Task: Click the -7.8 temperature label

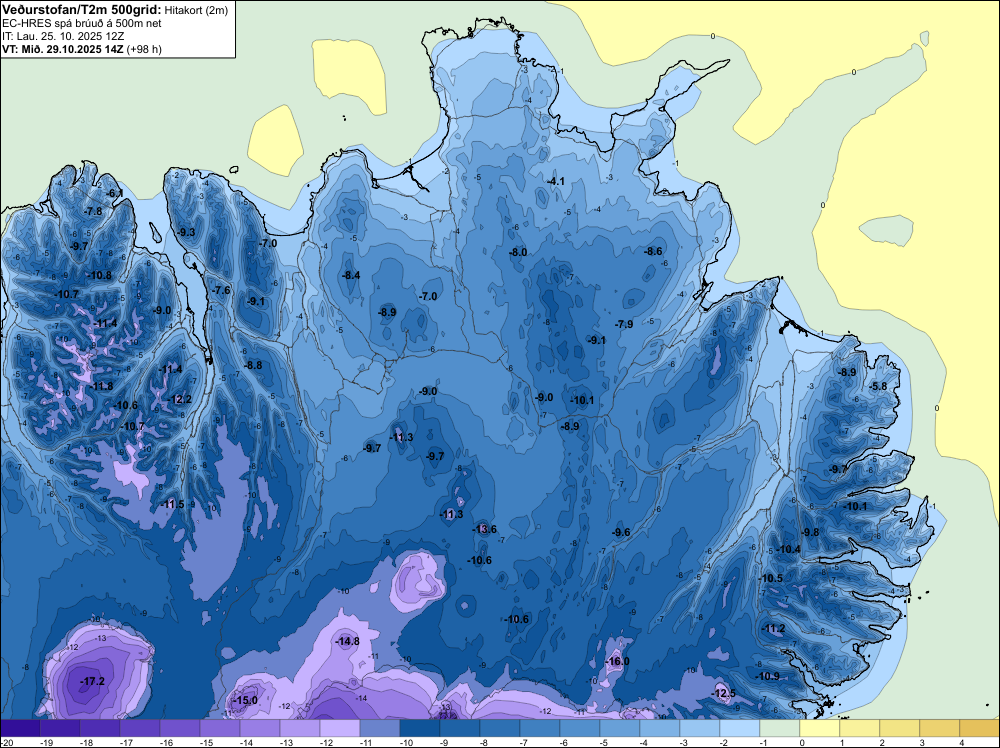Action: tap(93, 212)
